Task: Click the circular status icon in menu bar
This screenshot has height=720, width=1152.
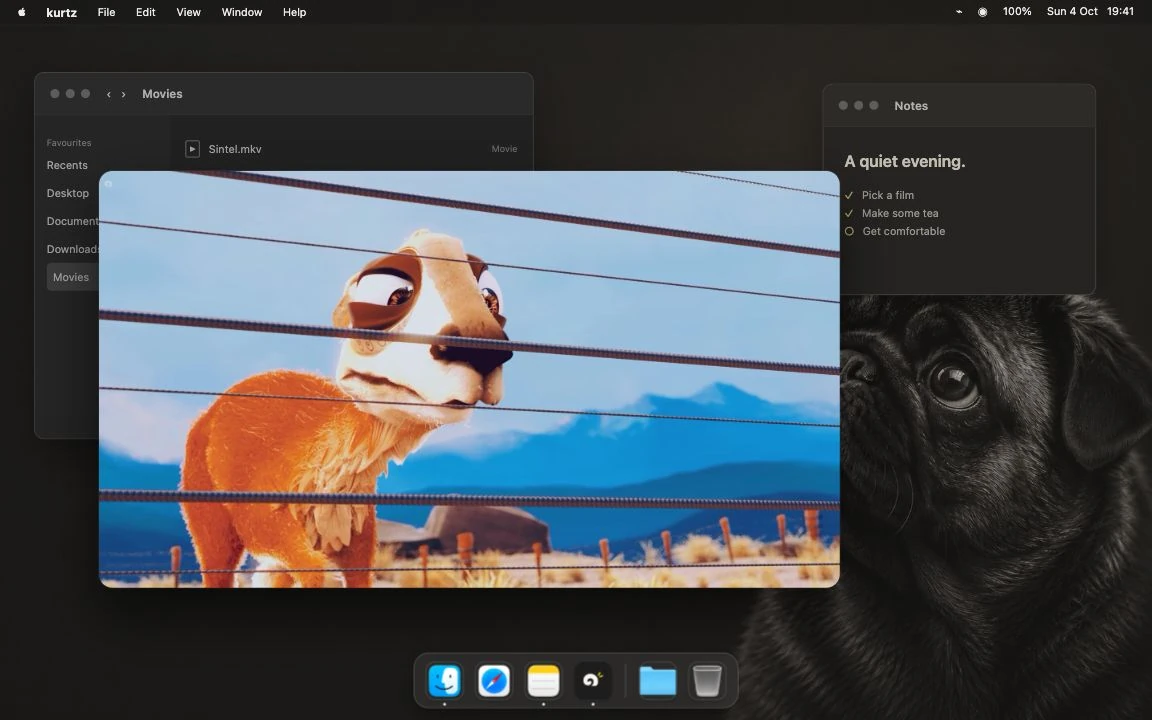Action: (x=982, y=12)
